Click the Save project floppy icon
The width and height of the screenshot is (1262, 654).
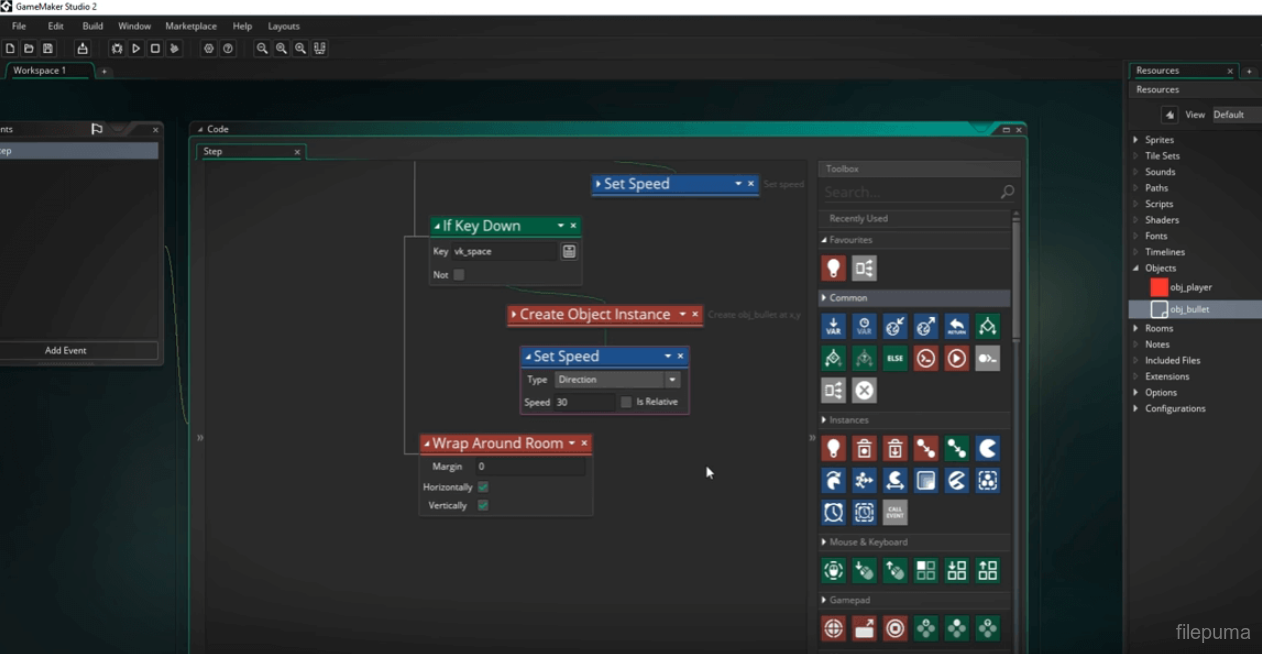point(47,48)
